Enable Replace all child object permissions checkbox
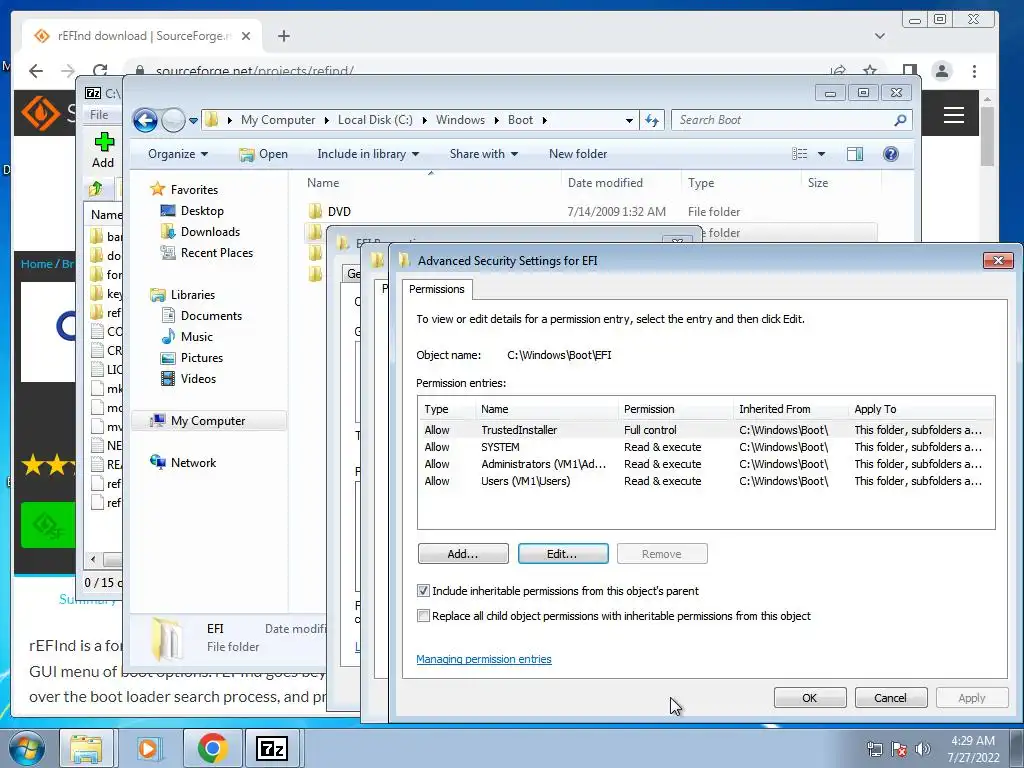 (423, 616)
